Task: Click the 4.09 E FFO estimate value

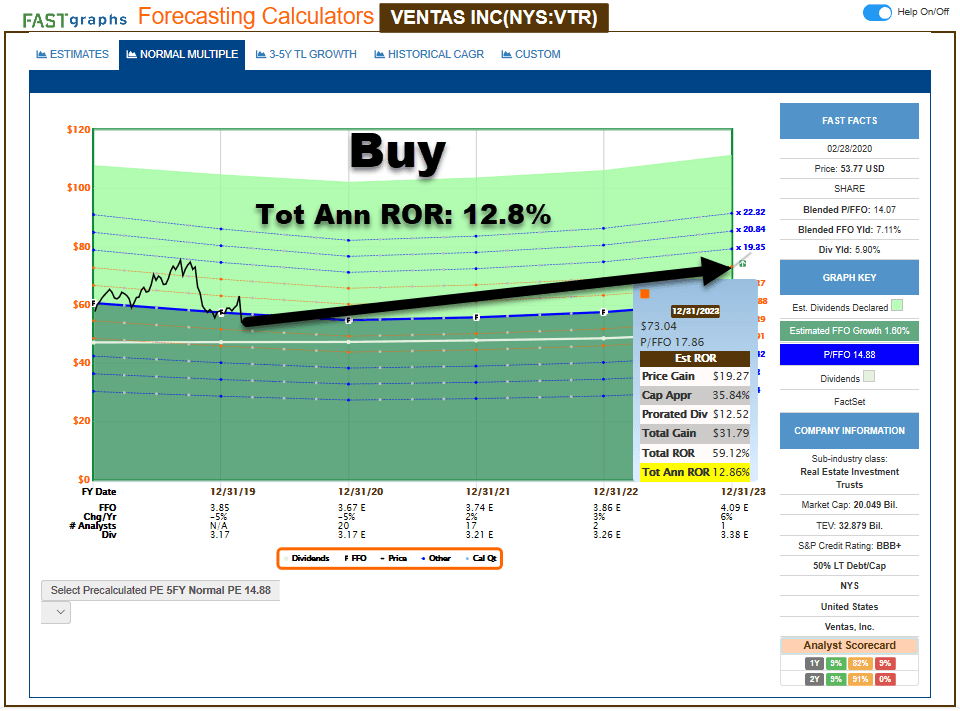Action: pos(734,508)
